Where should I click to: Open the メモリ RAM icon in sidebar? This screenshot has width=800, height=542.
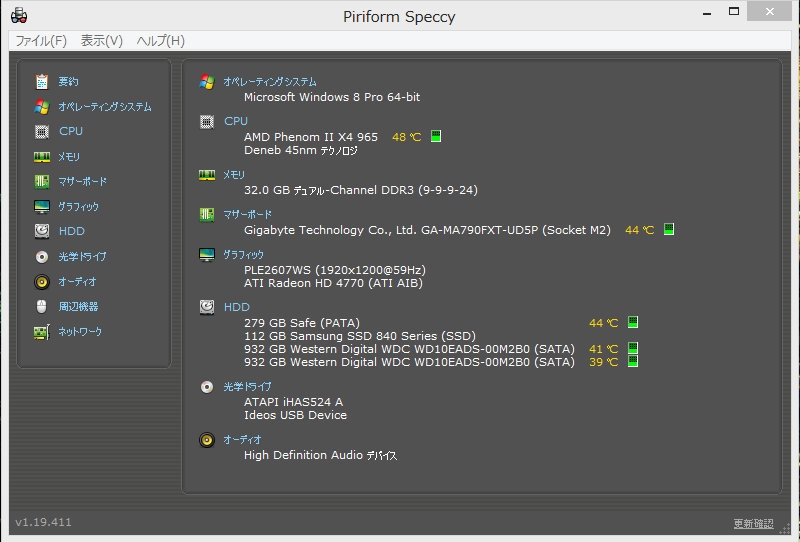[42, 156]
